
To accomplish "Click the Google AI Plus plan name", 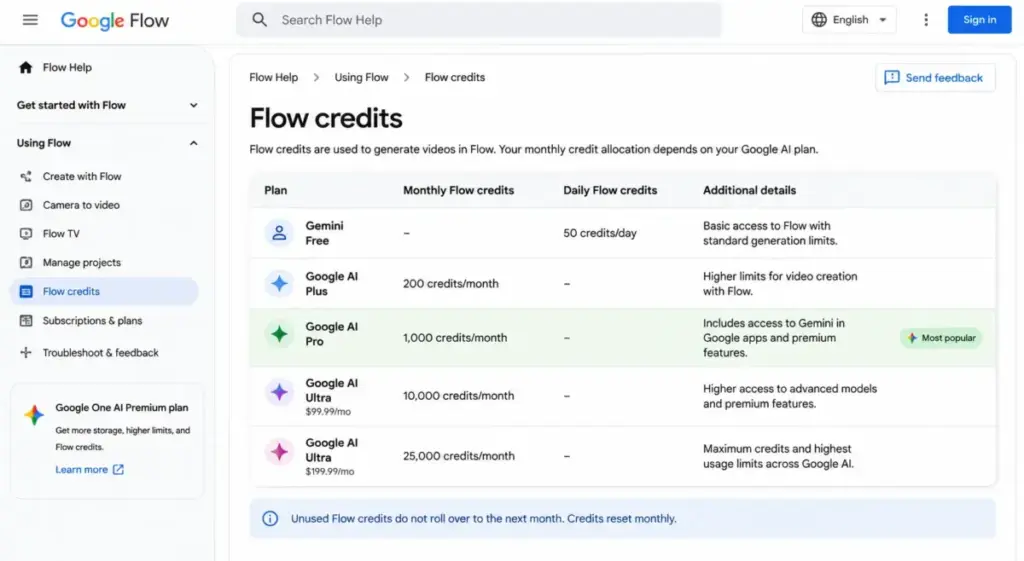I will tap(332, 283).
